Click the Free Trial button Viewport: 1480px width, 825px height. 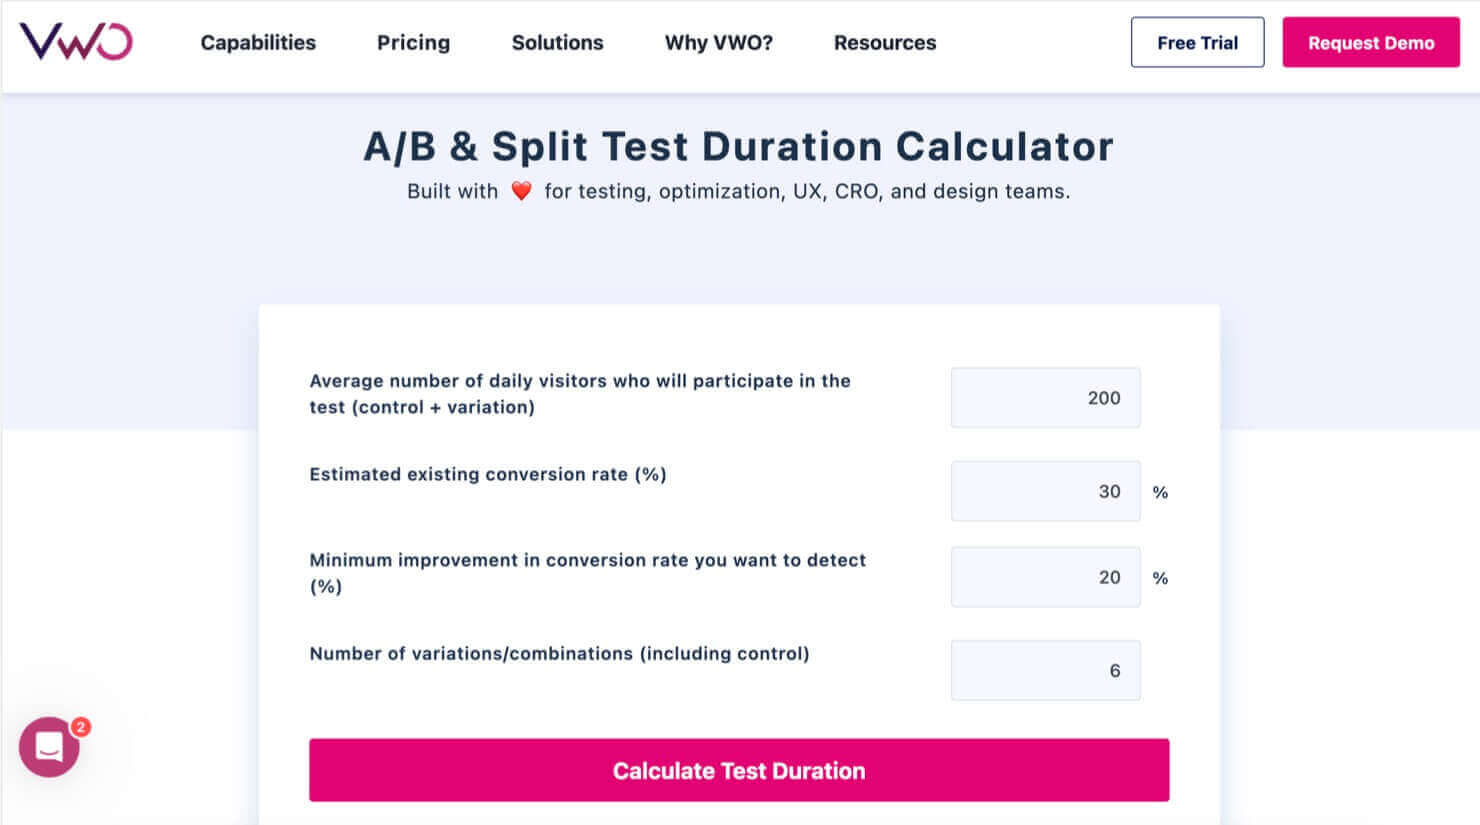click(x=1197, y=42)
